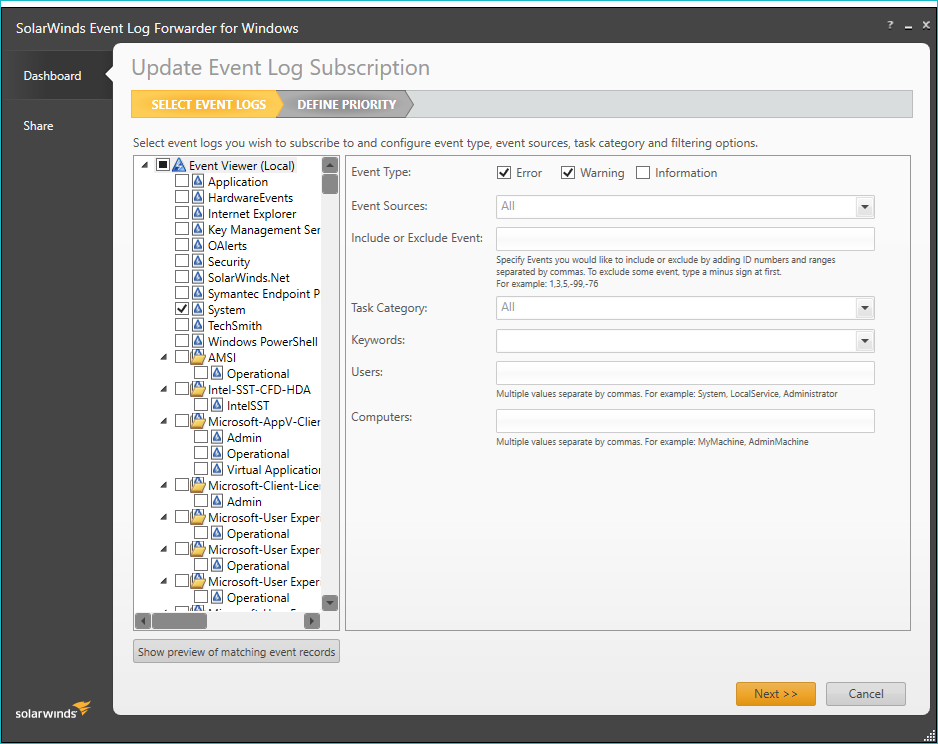Screen dimensions: 938x744
Task: Click the Next >> button
Action: (x=775, y=694)
